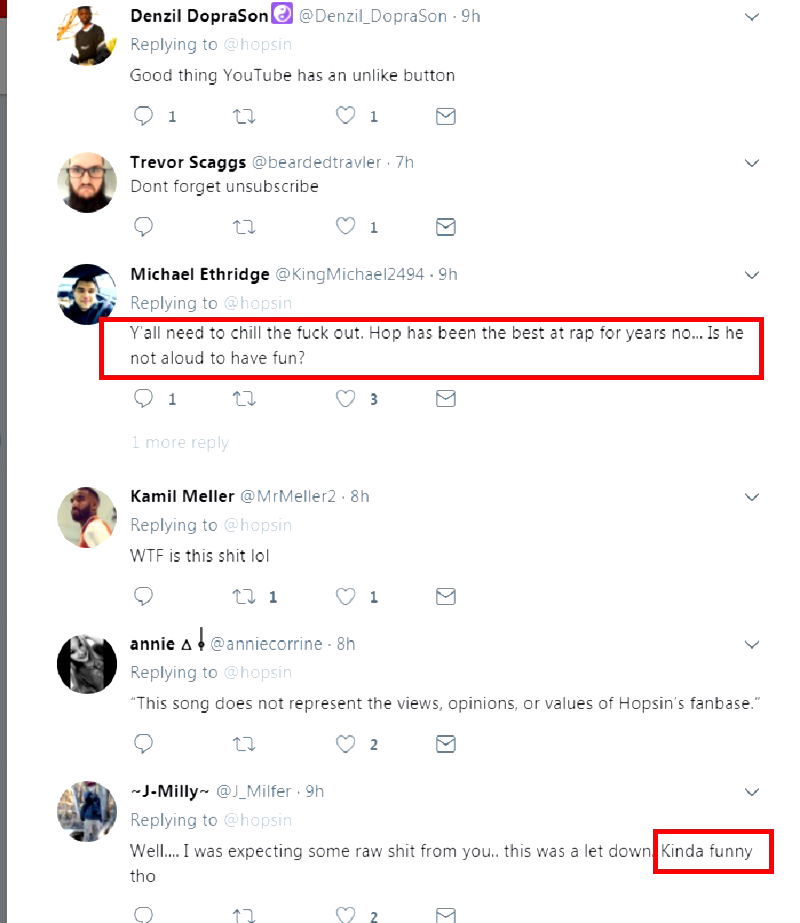Share annie's tweet via direct message icon
This screenshot has width=800, height=923.
[x=446, y=744]
